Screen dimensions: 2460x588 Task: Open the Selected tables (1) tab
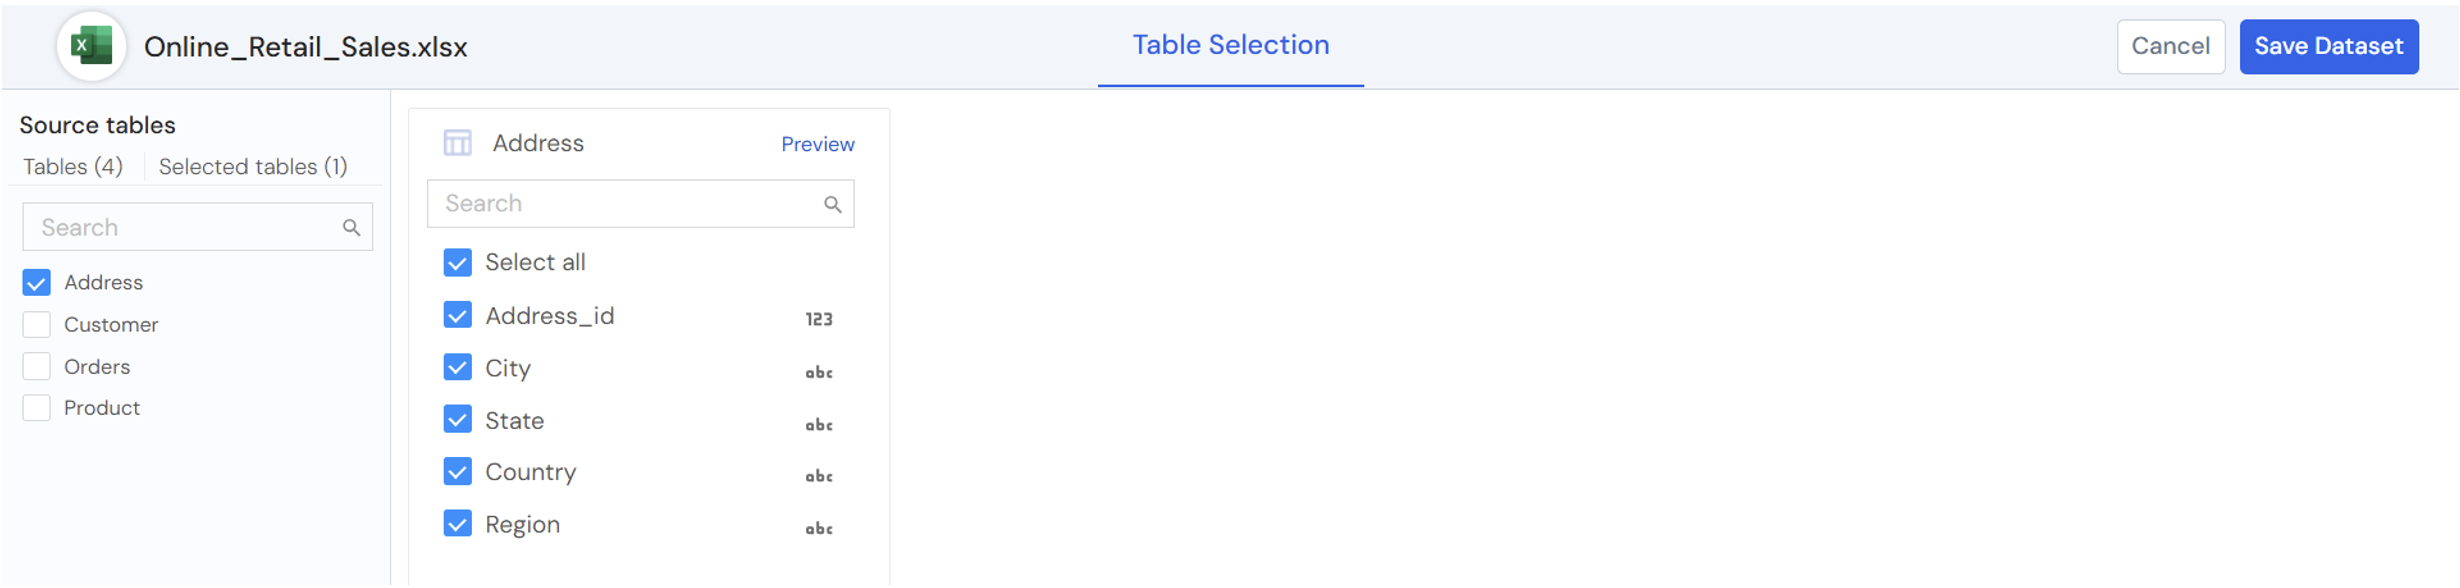[253, 167]
